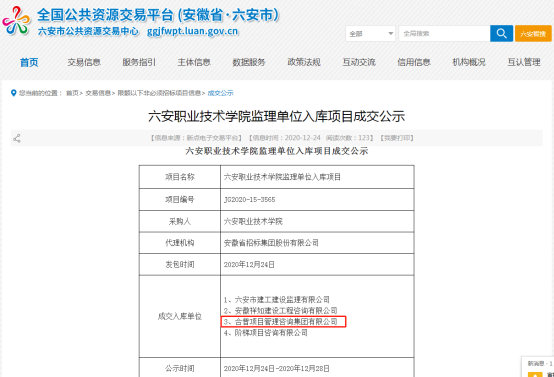
Task: Click the 代理机构 label cell
Action: pos(180,243)
